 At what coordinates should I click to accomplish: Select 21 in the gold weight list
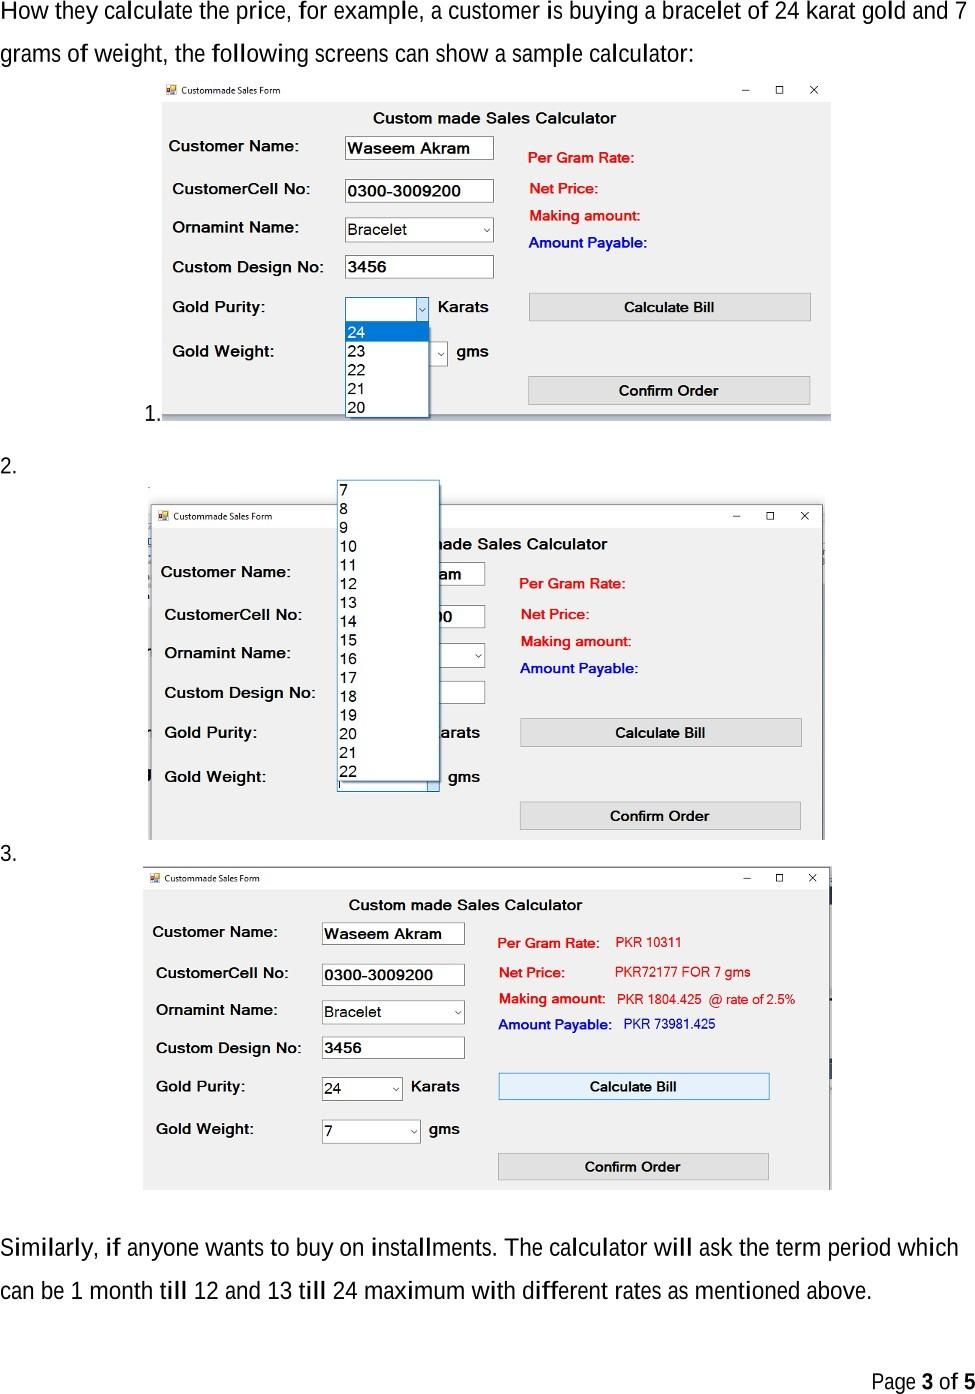388,753
